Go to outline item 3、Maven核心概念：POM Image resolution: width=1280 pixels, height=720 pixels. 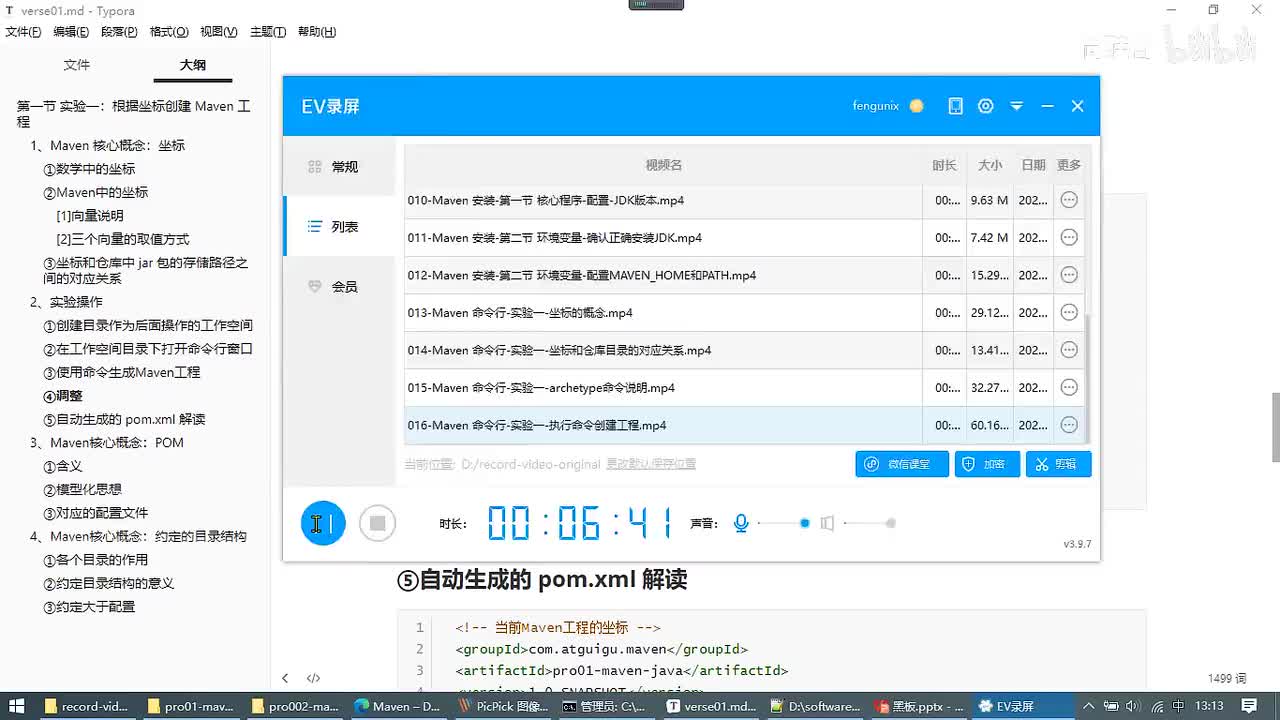pyautogui.click(x=107, y=442)
